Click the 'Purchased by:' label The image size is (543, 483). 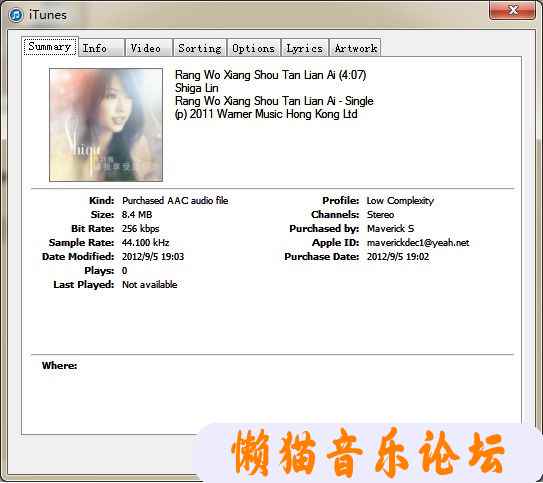[324, 229]
